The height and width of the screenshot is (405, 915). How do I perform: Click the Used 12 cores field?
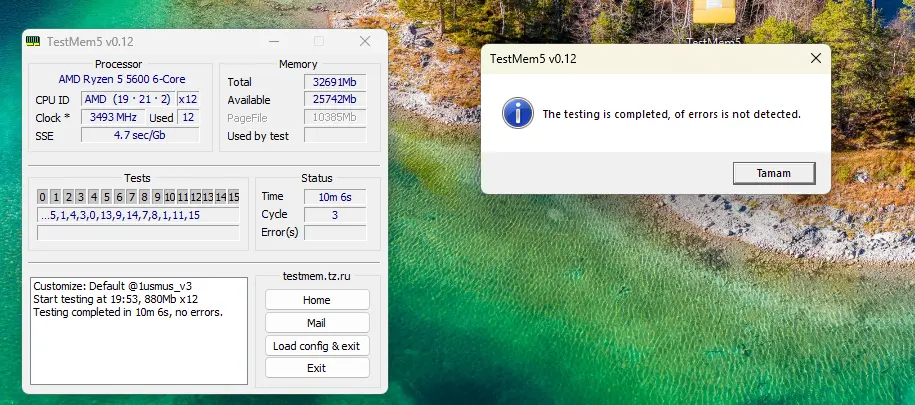click(188, 117)
